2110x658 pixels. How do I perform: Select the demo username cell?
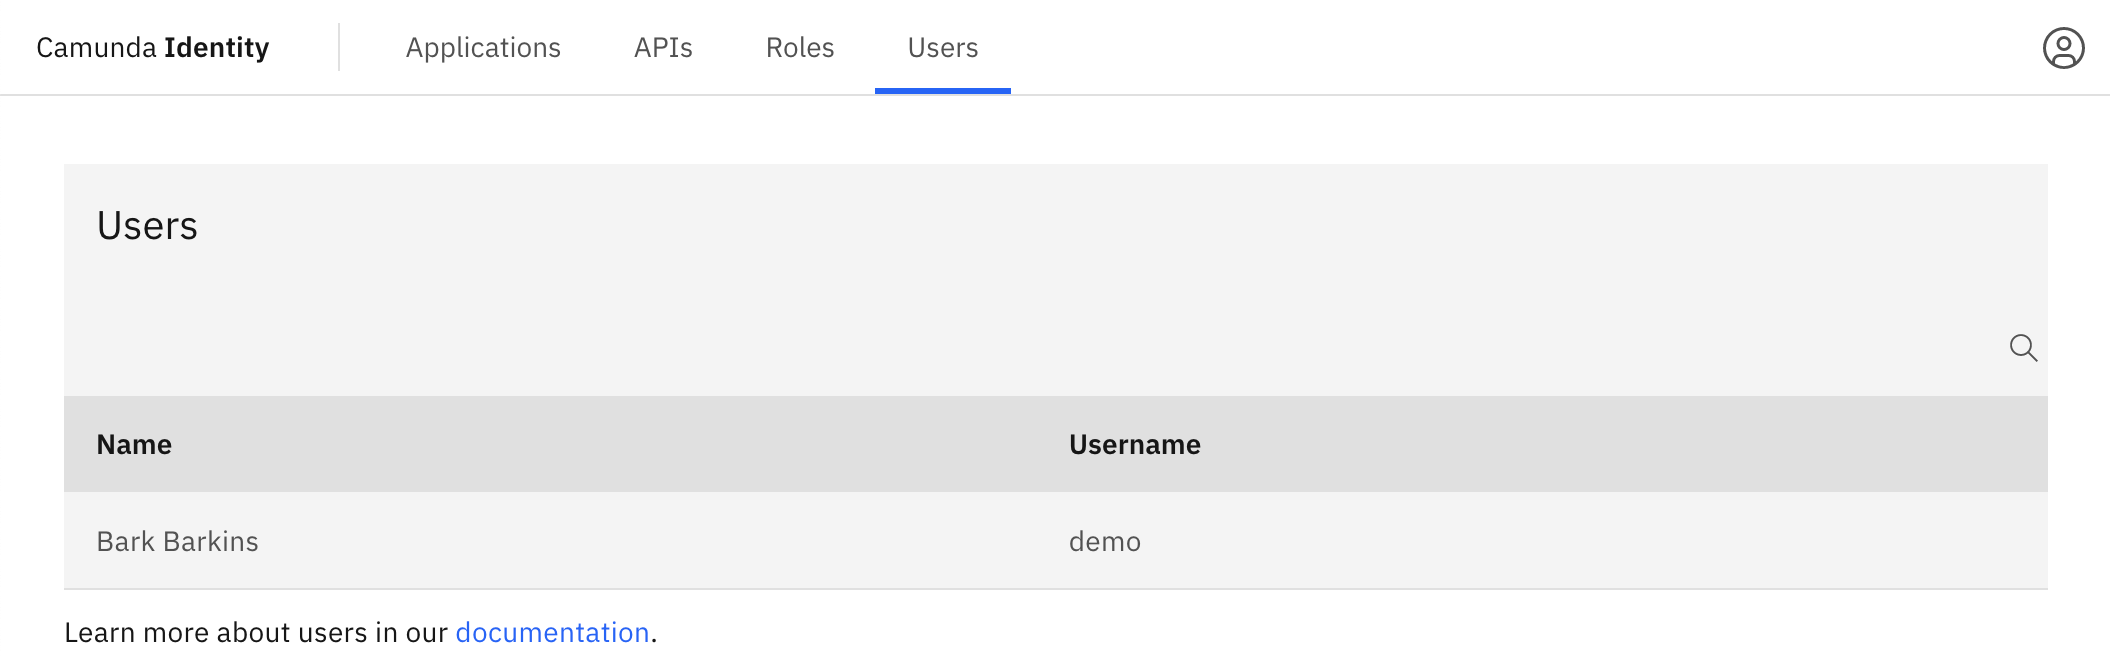1104,541
